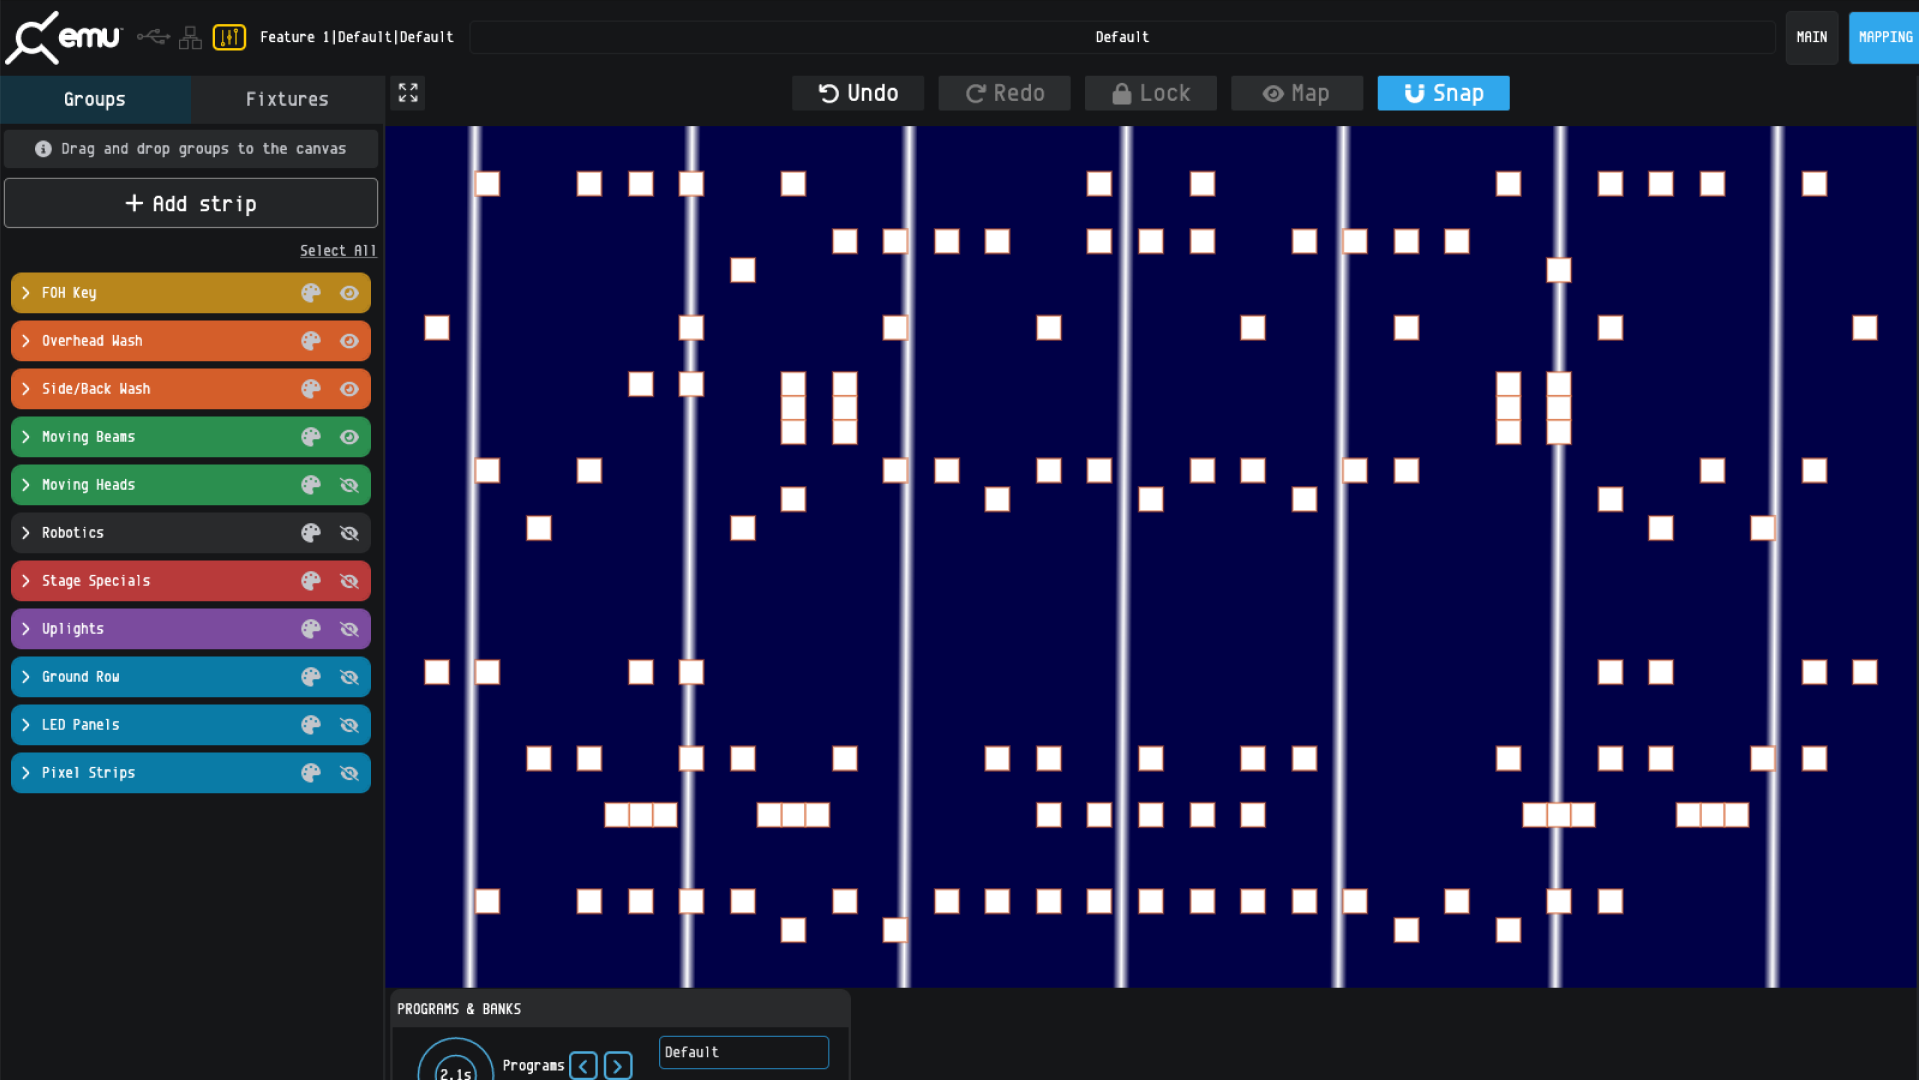Show the Robotics group
1920x1080 pixels.
349,533
